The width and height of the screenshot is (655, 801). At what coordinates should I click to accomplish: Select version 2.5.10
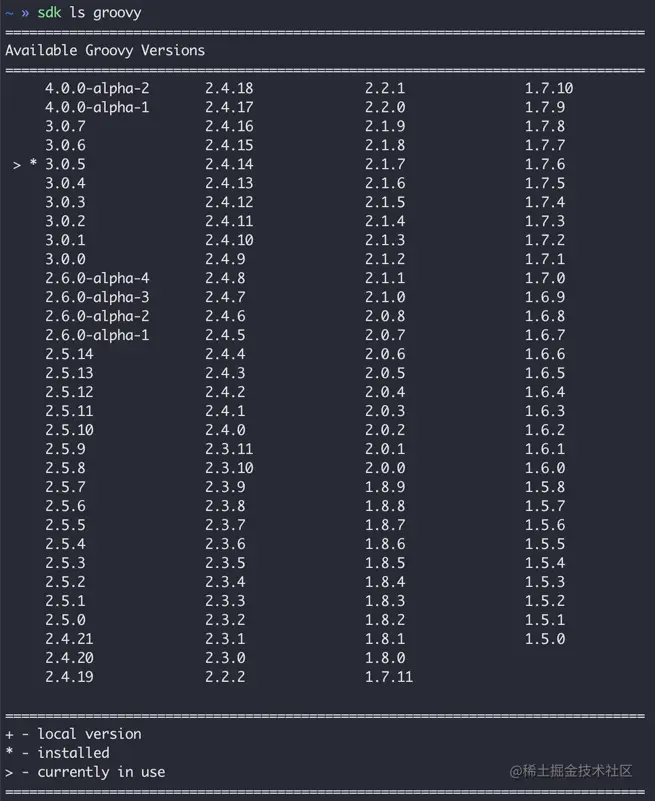point(69,430)
